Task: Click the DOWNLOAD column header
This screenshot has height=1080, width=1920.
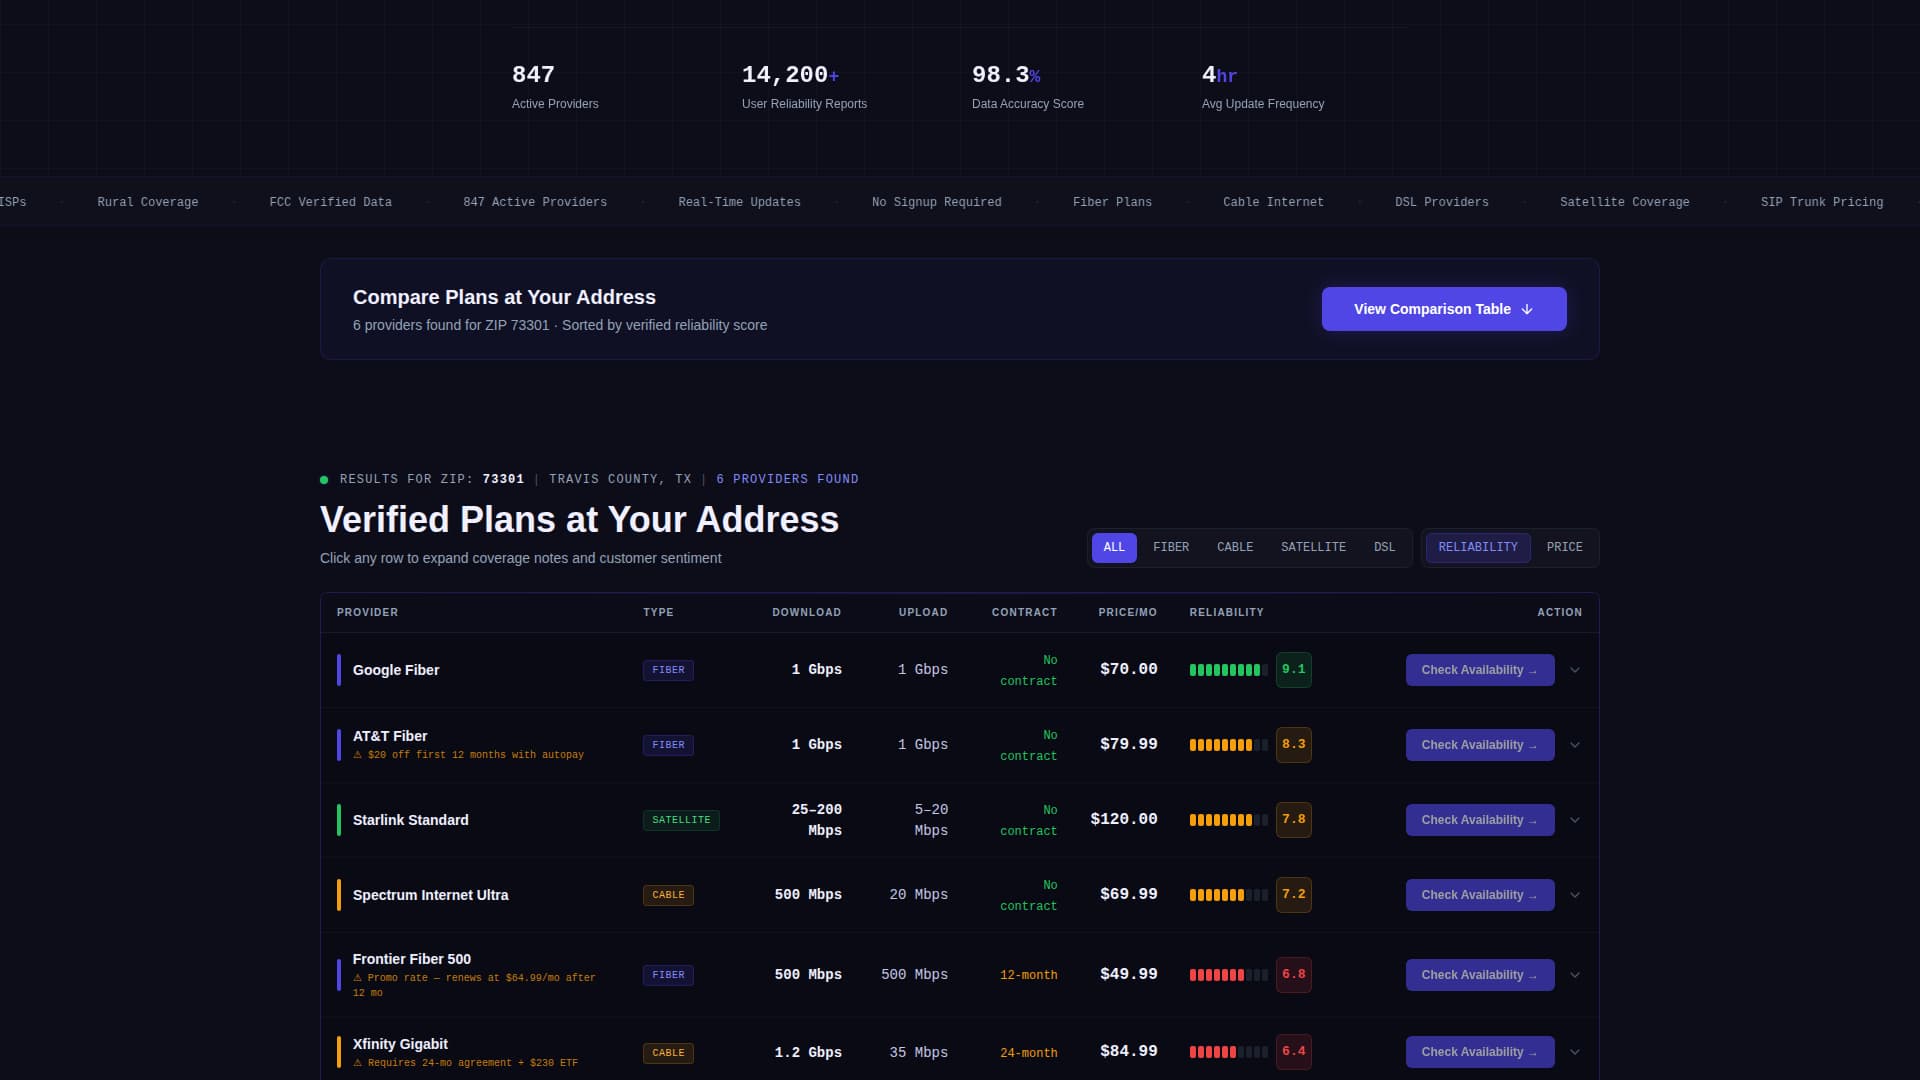Action: click(806, 612)
